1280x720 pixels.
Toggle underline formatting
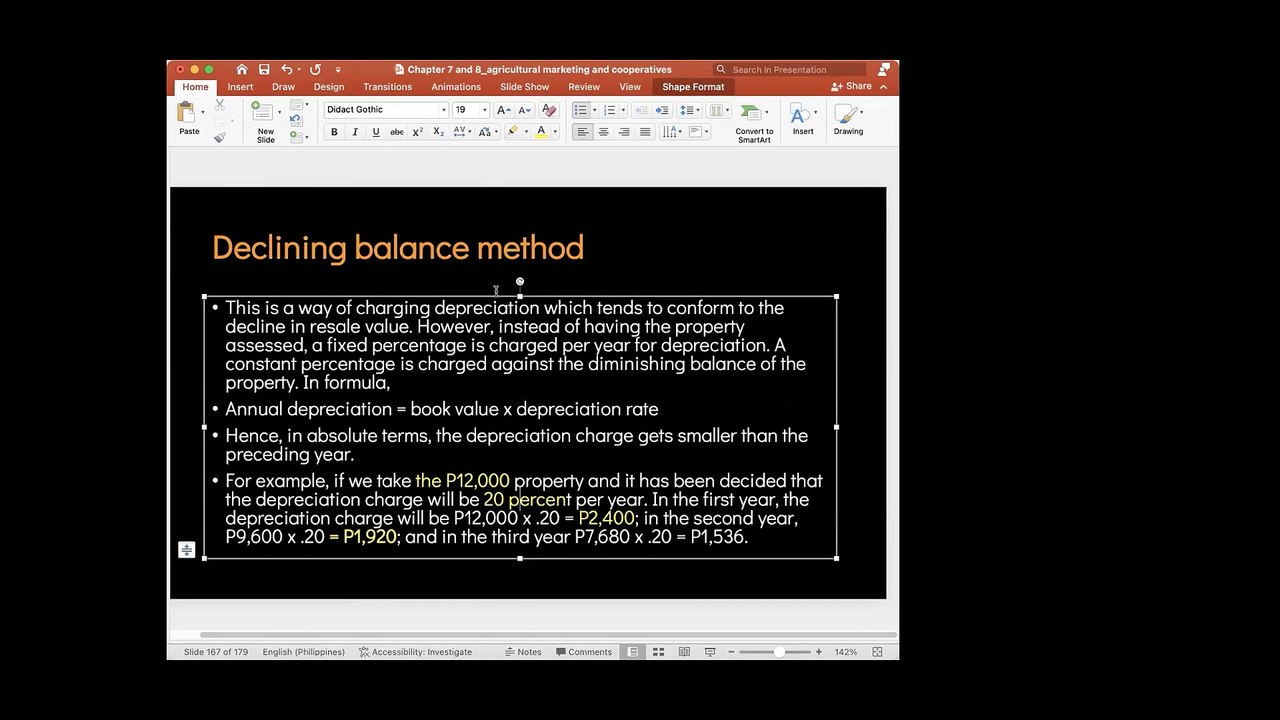coord(376,132)
